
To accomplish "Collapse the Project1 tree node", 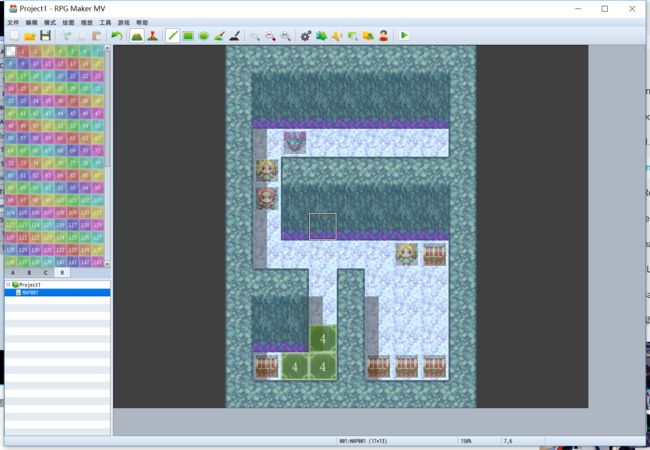I will point(8,285).
